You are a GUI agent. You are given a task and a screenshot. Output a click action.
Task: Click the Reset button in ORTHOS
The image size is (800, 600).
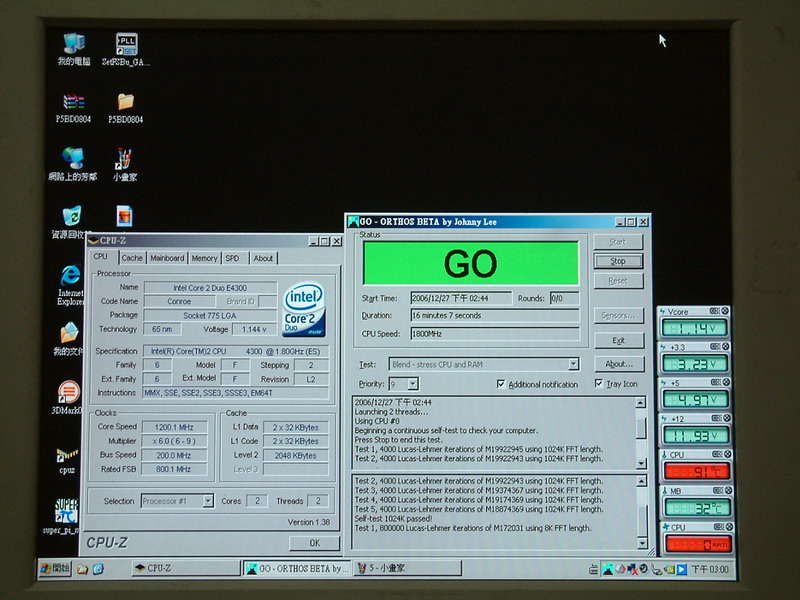(618, 281)
